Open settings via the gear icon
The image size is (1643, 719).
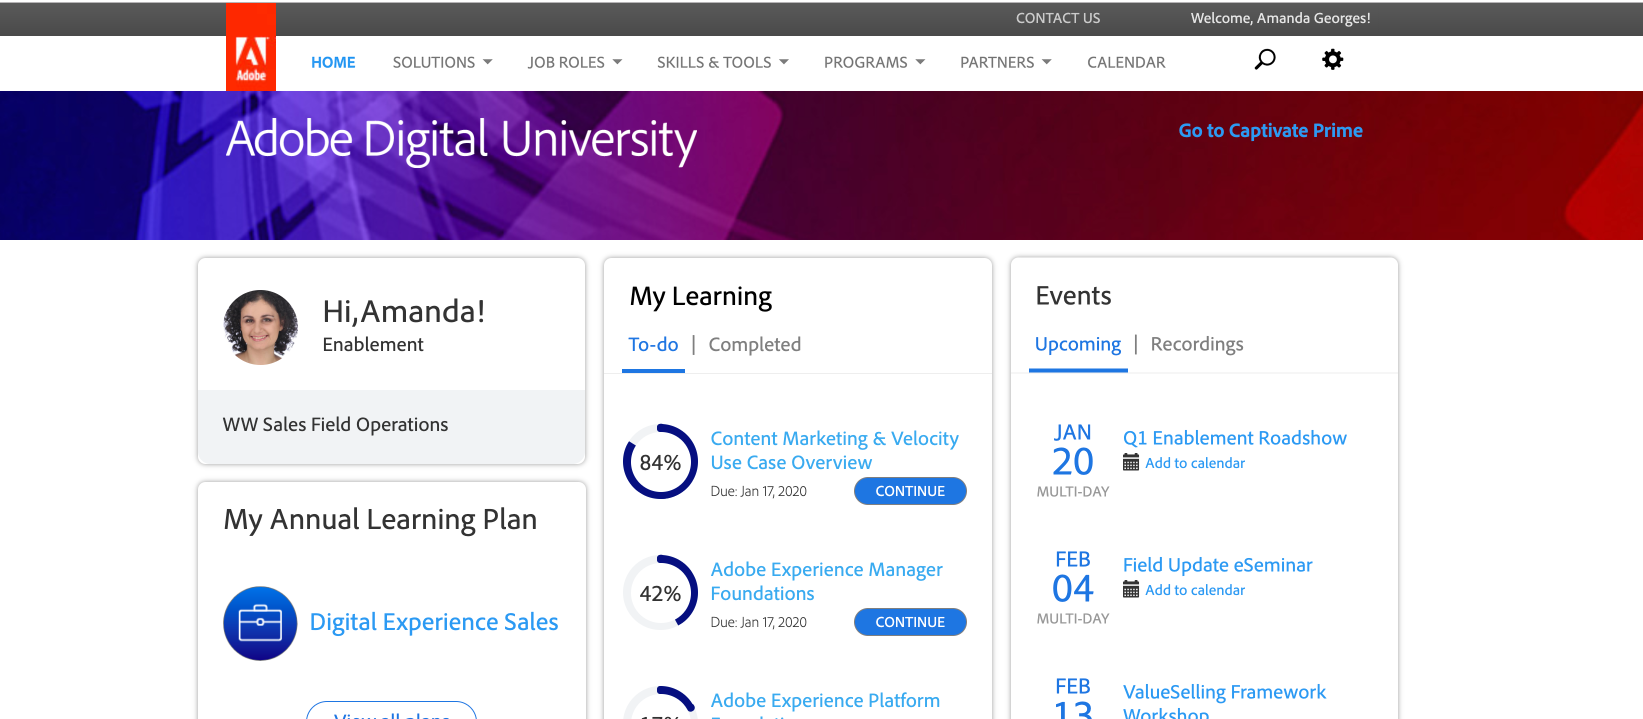click(1332, 60)
